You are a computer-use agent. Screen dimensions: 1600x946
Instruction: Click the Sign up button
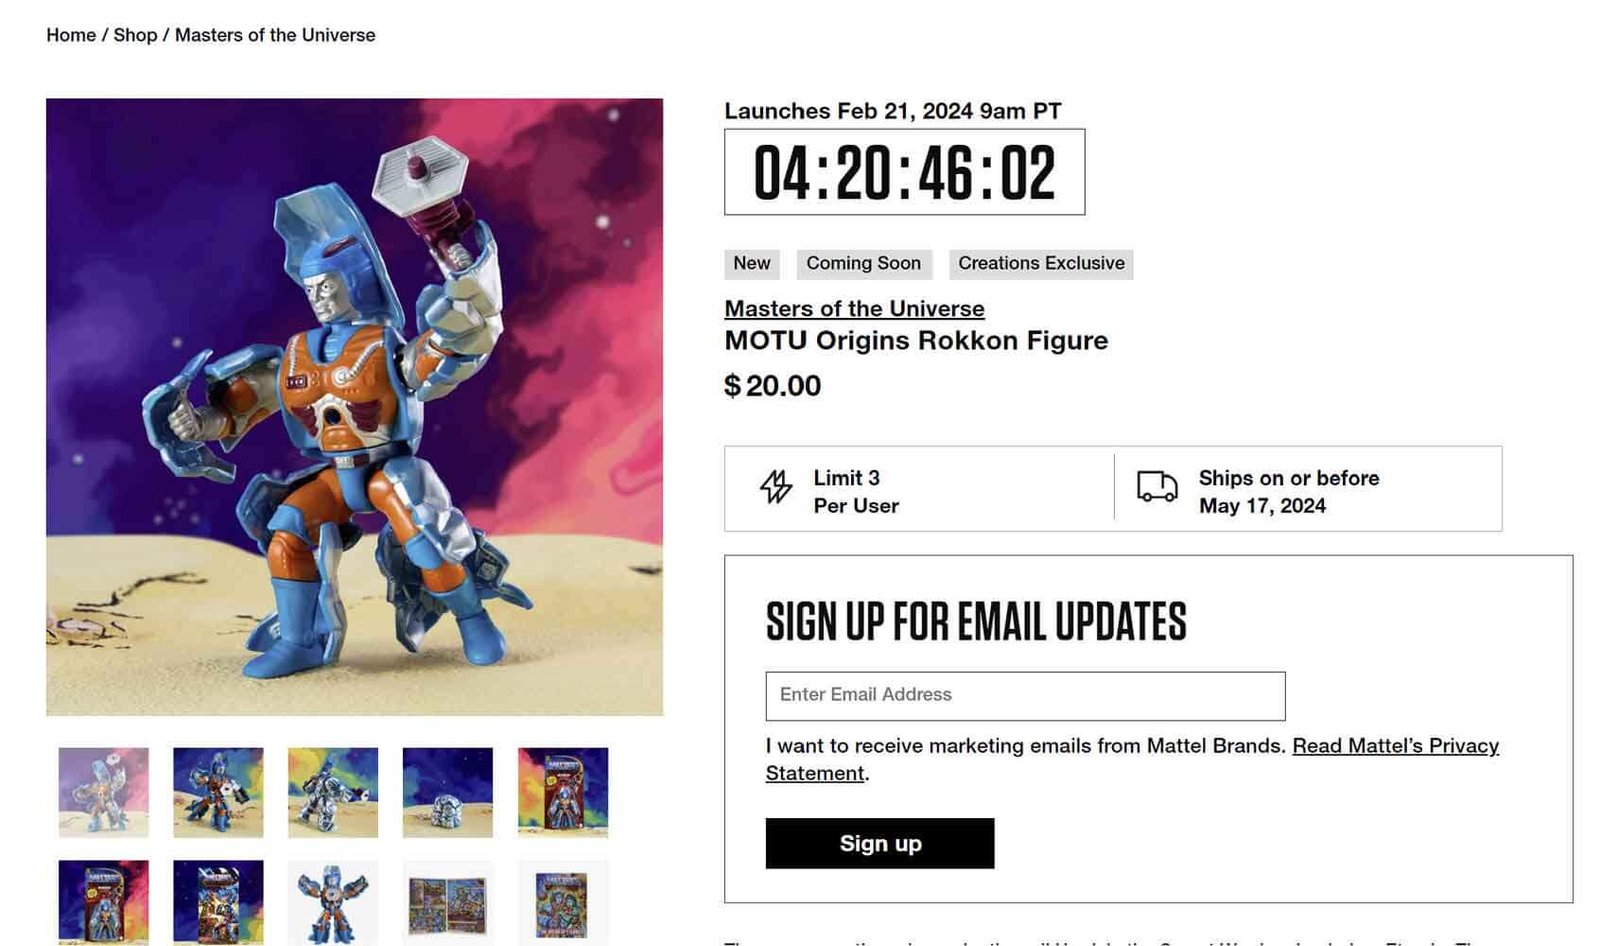(x=880, y=843)
